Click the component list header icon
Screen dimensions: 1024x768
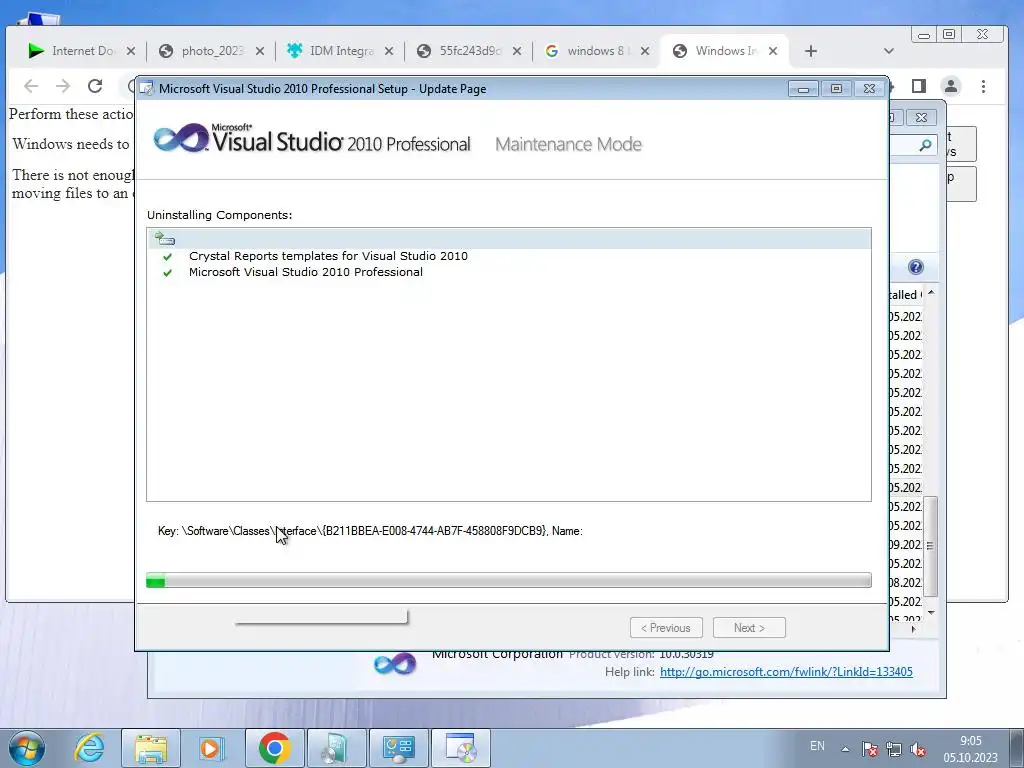tap(164, 238)
